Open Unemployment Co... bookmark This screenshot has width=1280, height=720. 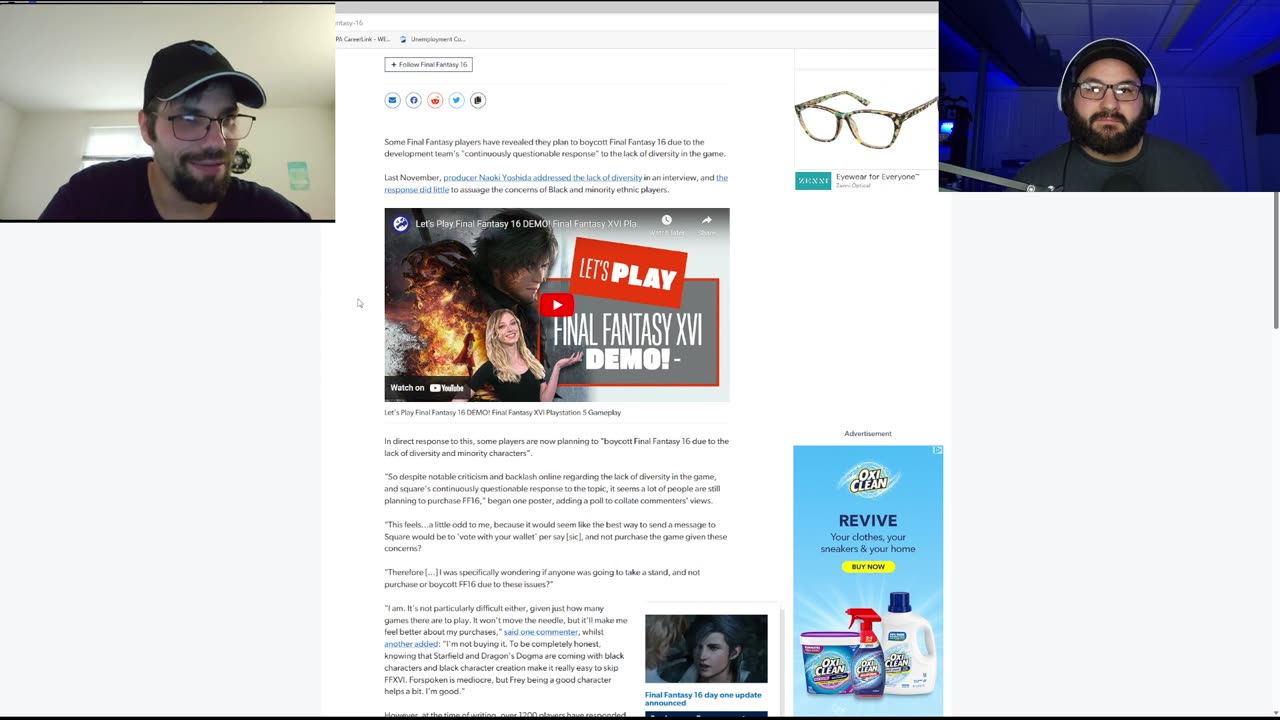point(433,39)
